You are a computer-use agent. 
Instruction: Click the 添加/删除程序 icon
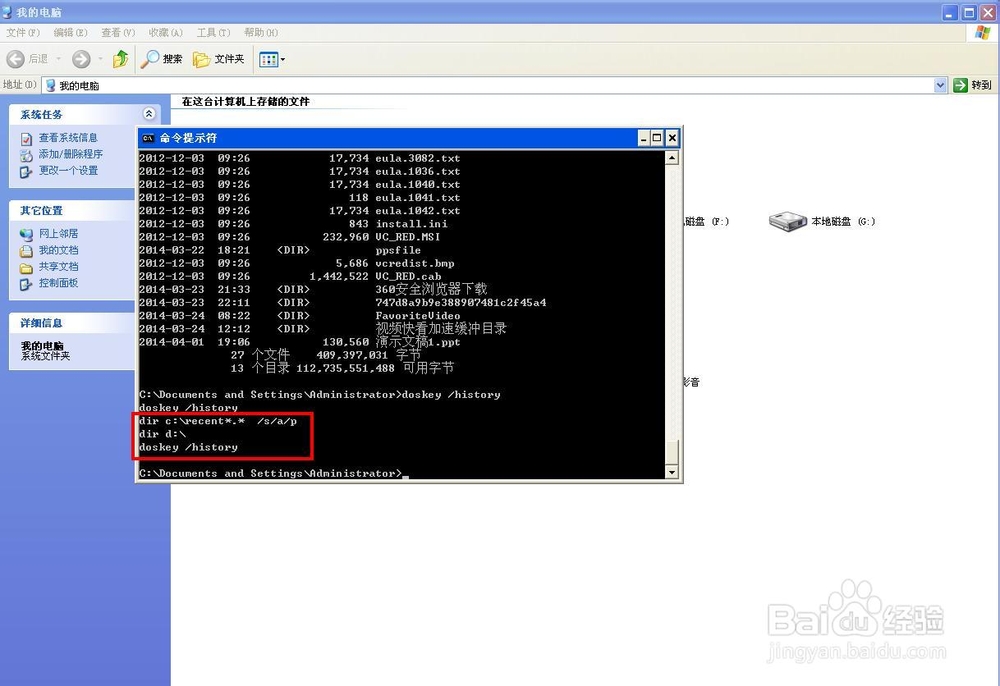point(26,155)
